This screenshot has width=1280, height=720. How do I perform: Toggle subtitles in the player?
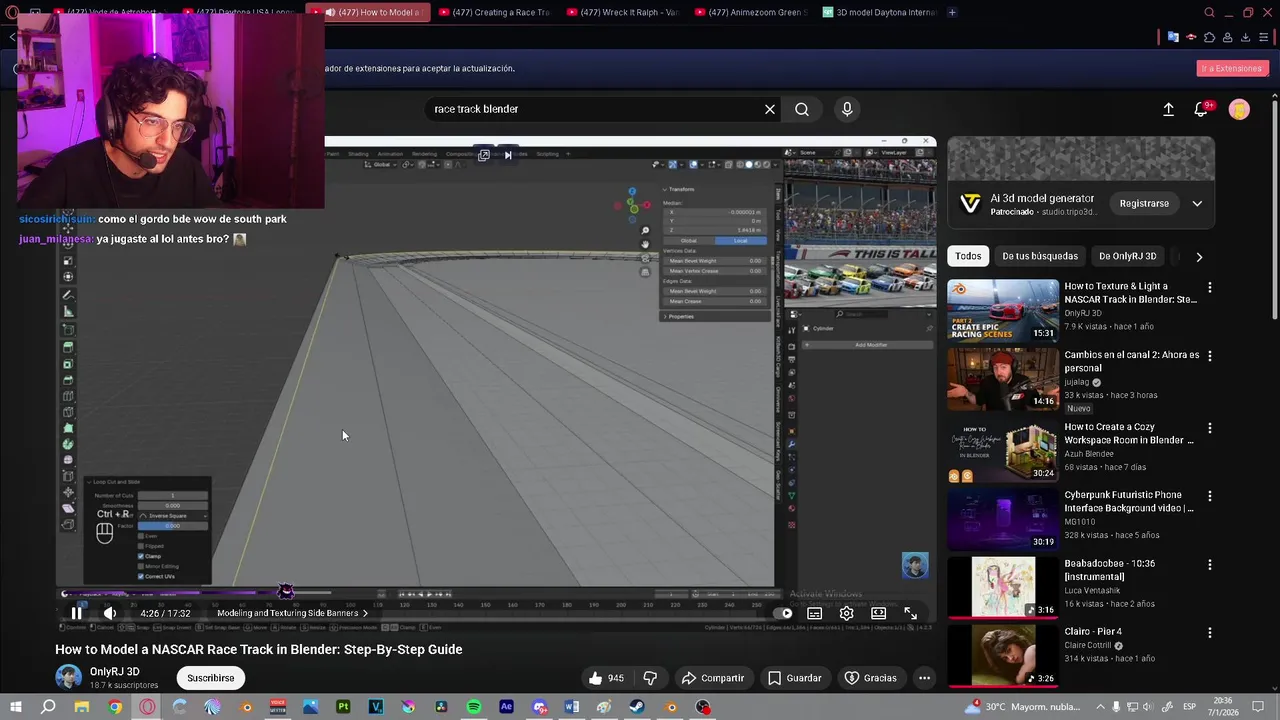pyautogui.click(x=815, y=613)
